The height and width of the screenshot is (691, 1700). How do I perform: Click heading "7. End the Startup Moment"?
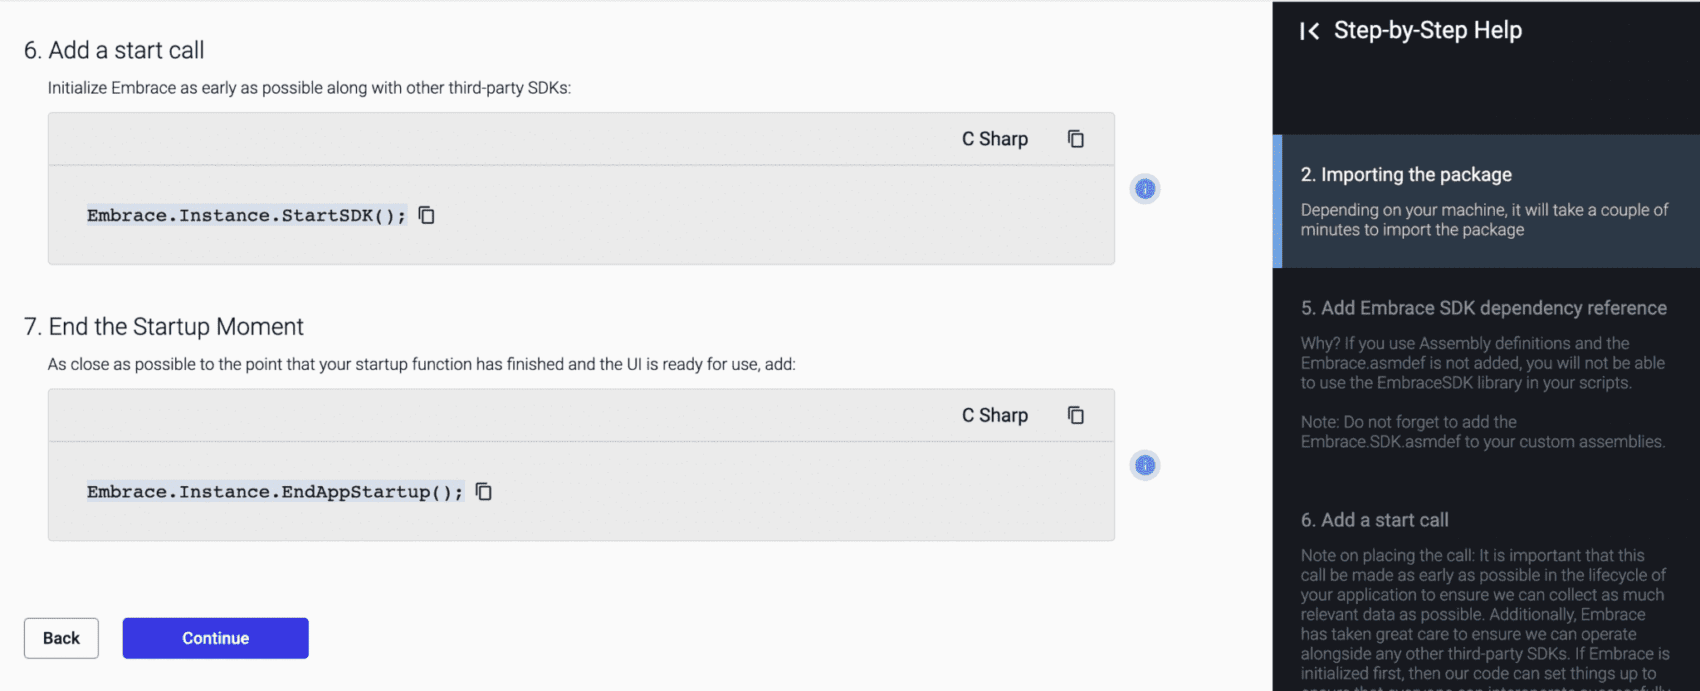coord(163,327)
